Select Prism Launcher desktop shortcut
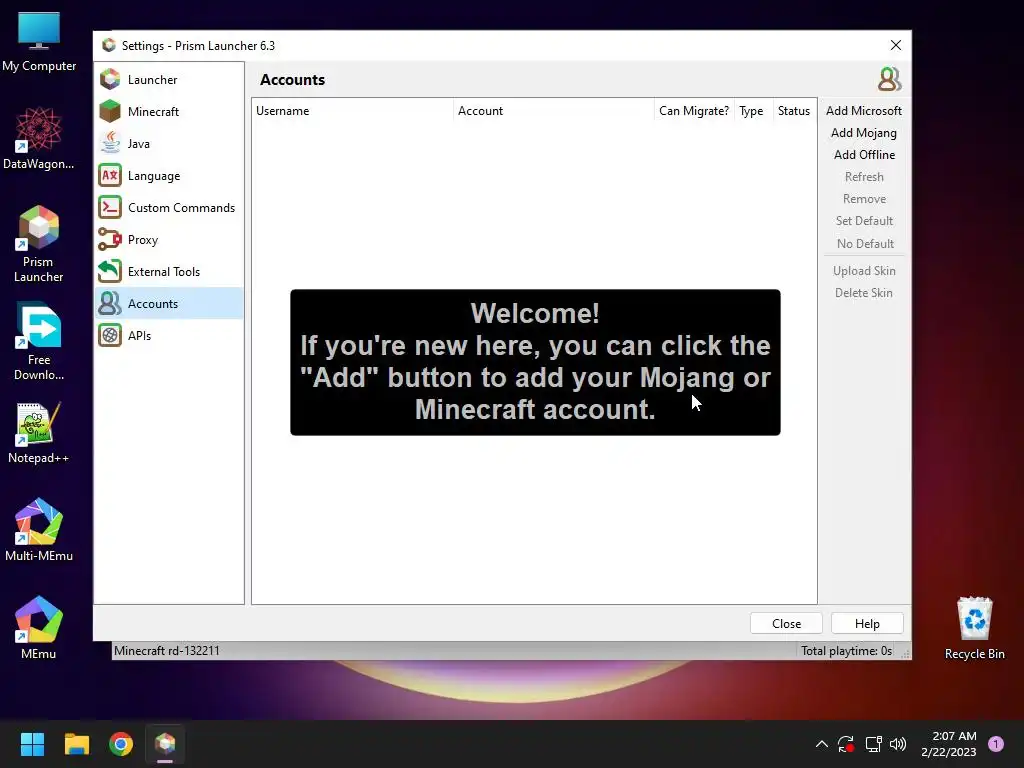This screenshot has width=1024, height=768. coord(39,244)
